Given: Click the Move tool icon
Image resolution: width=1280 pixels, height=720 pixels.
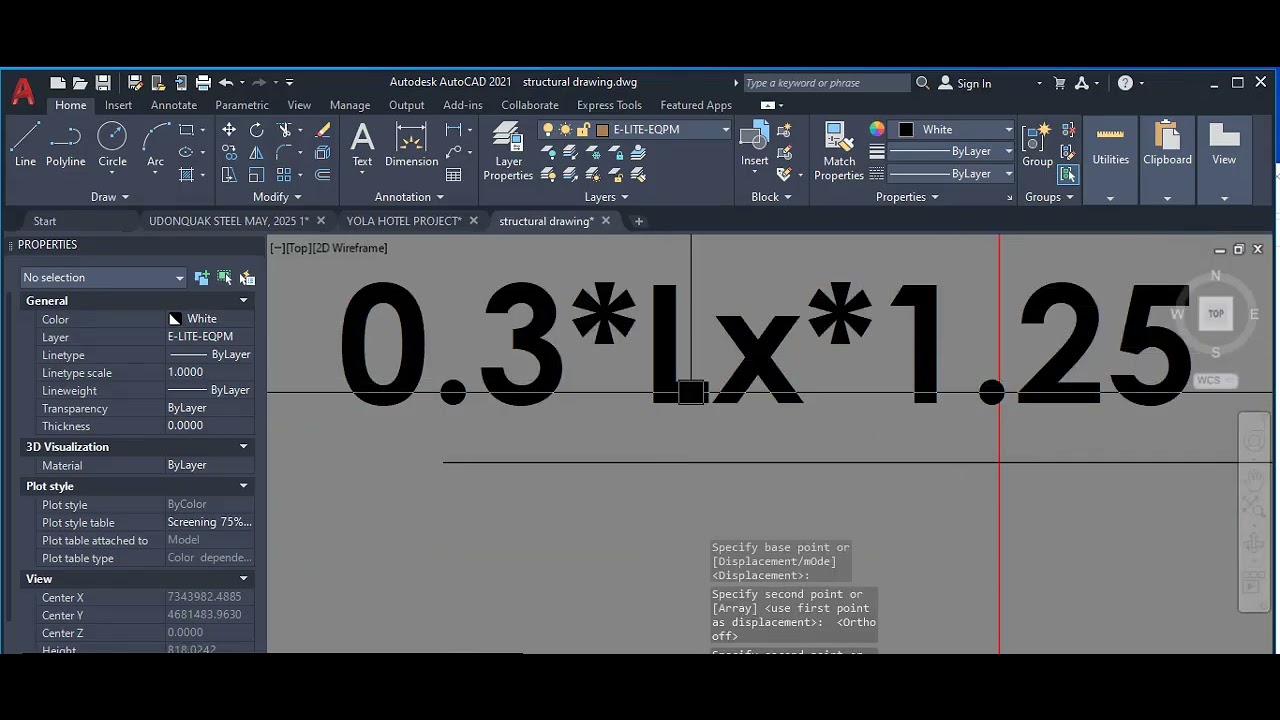Looking at the screenshot, I should click(229, 130).
